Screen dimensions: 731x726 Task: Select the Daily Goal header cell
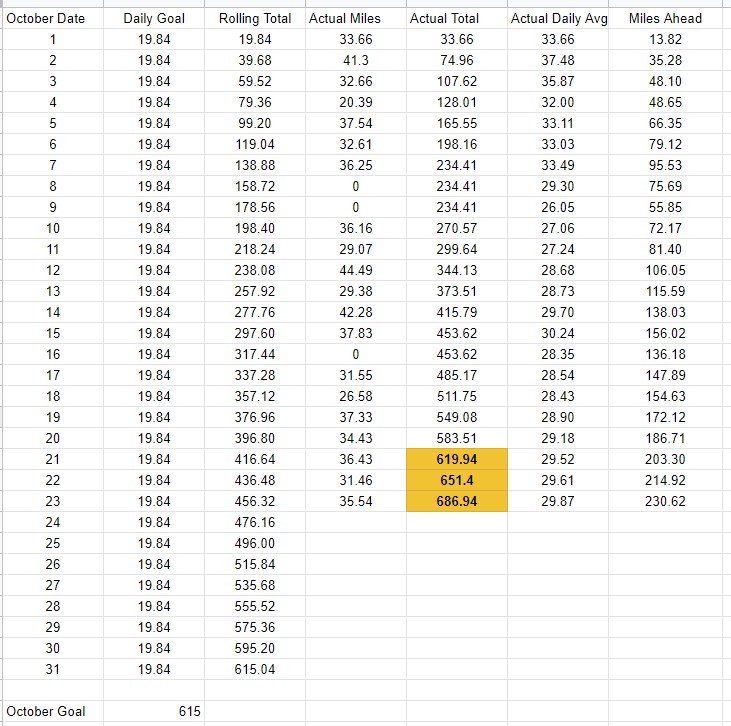(x=154, y=18)
